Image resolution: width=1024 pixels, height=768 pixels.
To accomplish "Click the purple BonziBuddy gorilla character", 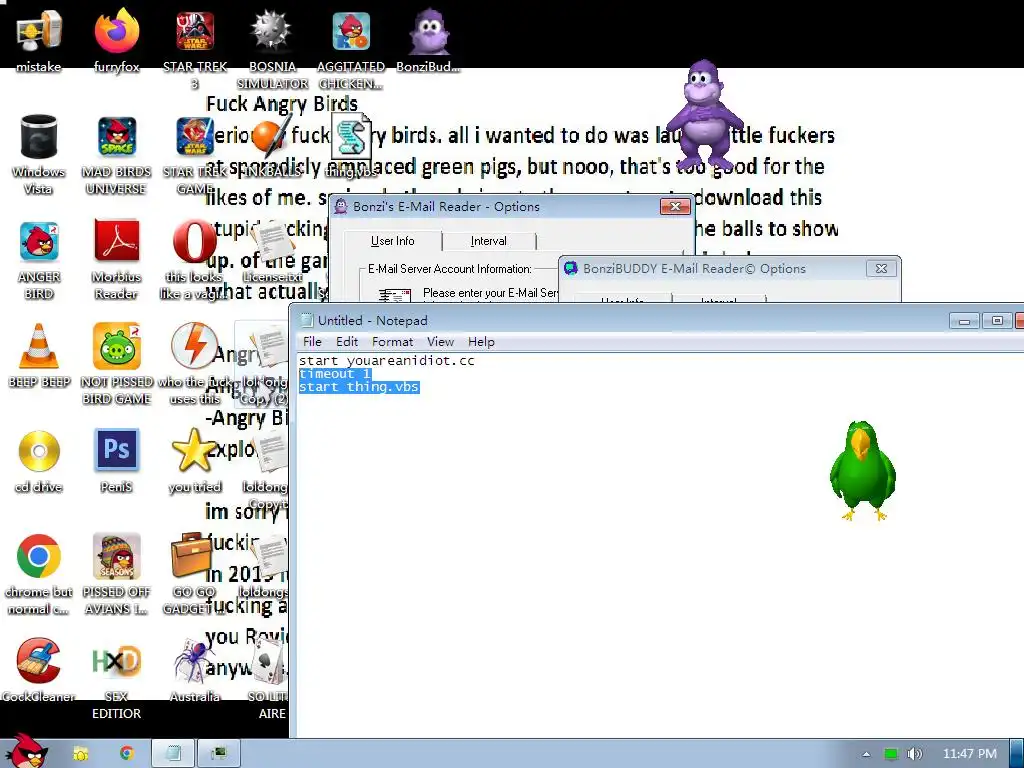I will (704, 114).
